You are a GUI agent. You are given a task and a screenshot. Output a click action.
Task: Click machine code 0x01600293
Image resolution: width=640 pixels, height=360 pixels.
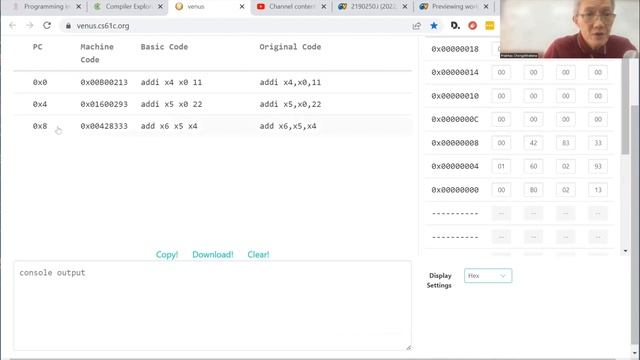104,104
